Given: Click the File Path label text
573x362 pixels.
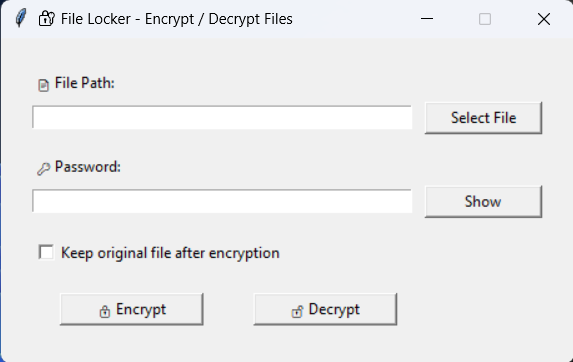Looking at the screenshot, I should tap(84, 83).
